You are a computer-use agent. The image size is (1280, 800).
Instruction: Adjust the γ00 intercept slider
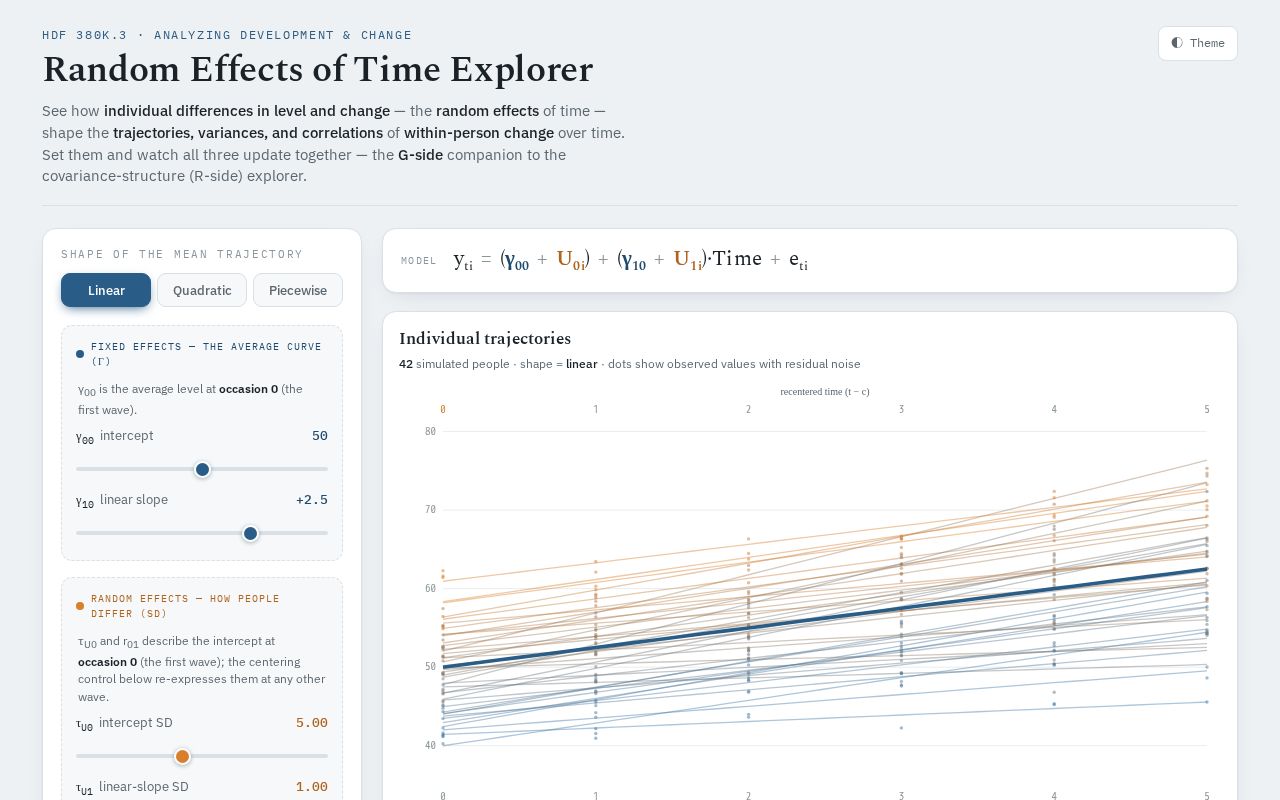click(202, 469)
